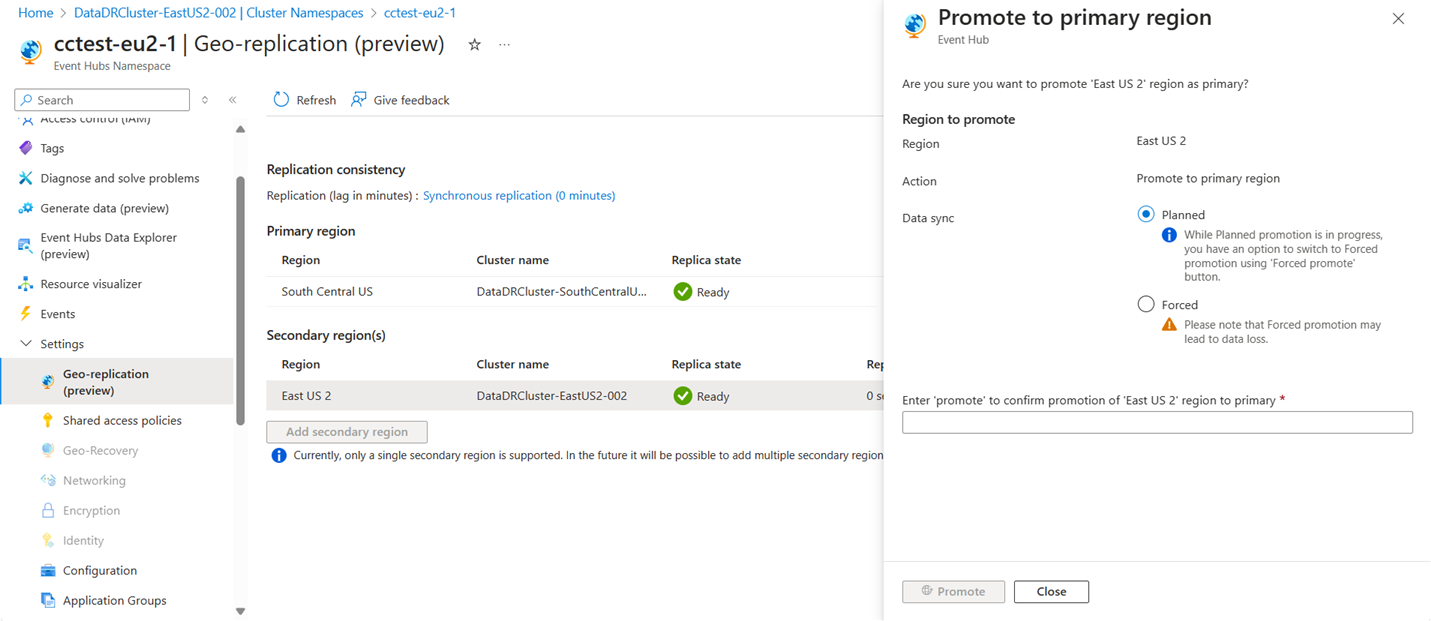This screenshot has width=1431, height=621.
Task: Toggle the favorite star next to Geo-replication
Action: coord(474,44)
